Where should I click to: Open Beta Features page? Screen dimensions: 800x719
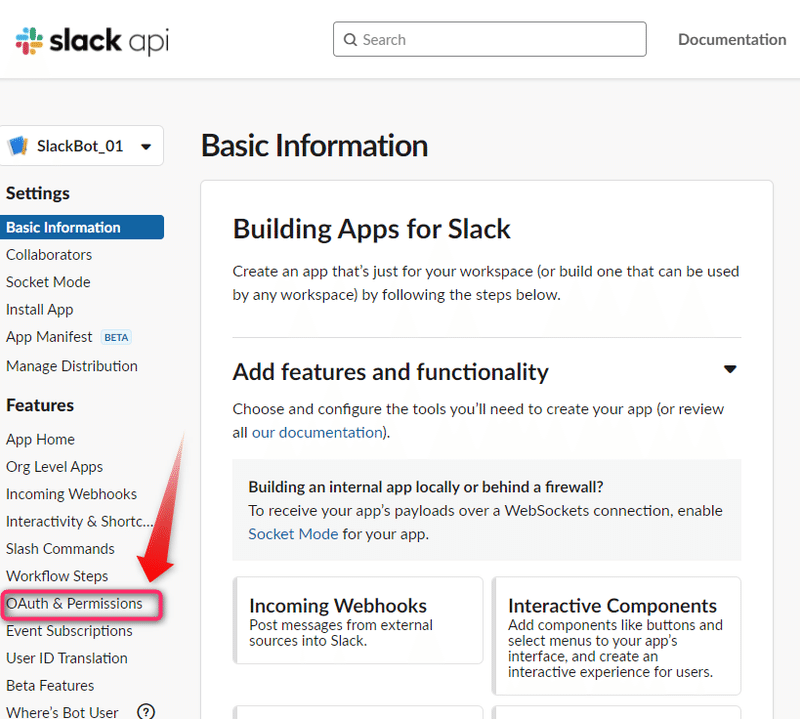50,686
